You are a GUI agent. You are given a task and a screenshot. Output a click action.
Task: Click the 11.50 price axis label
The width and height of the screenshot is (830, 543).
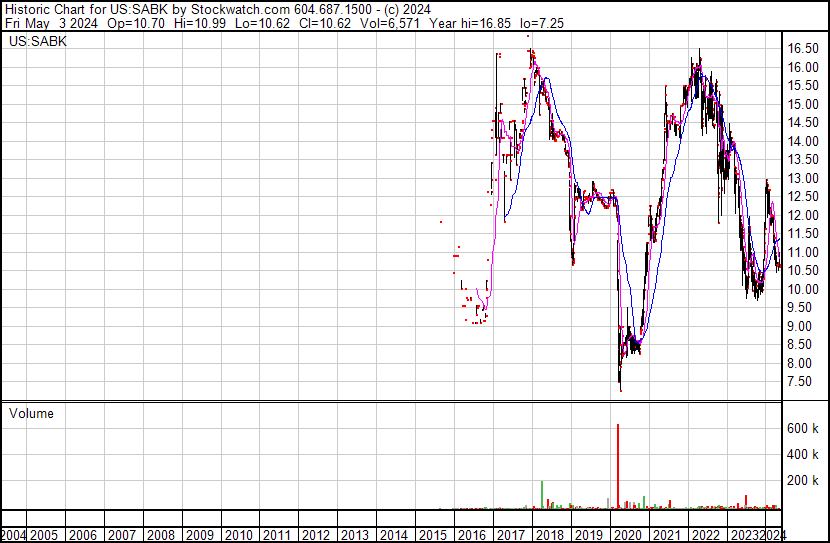point(803,234)
